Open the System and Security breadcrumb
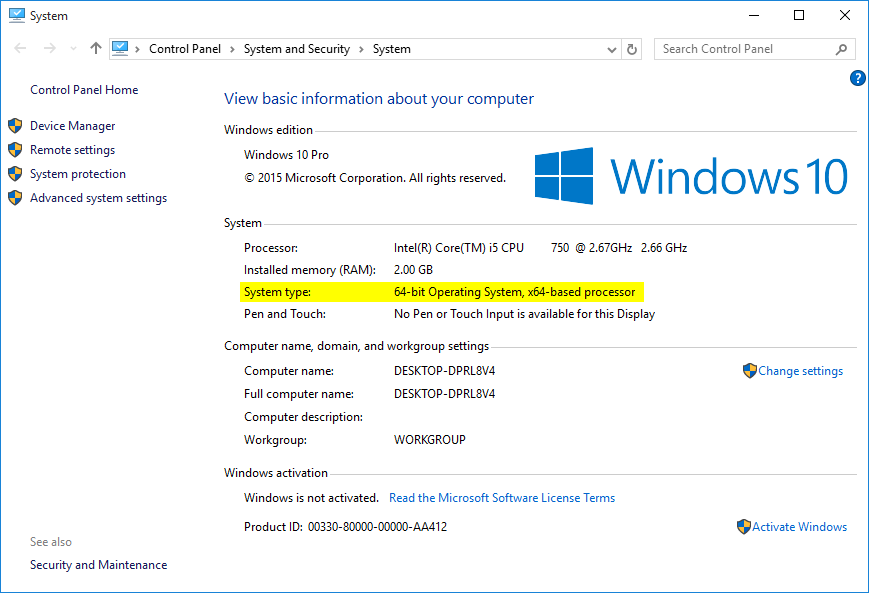The image size is (869, 593). coord(297,49)
